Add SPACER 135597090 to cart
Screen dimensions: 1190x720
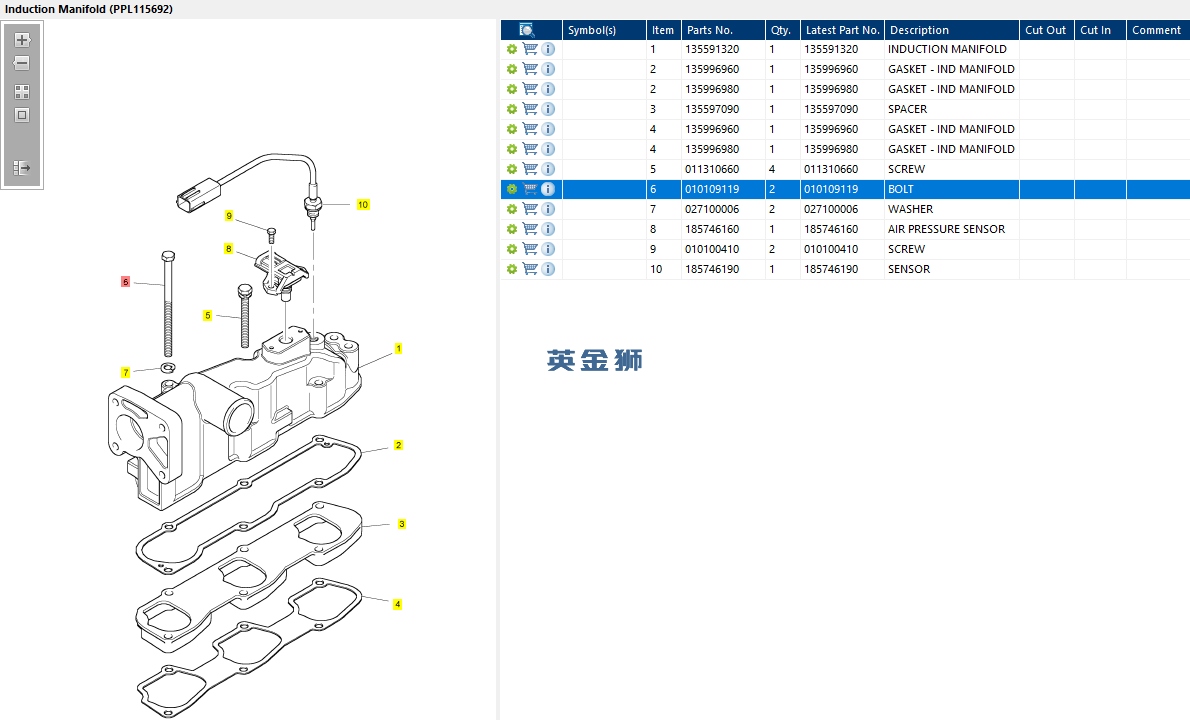[x=530, y=109]
